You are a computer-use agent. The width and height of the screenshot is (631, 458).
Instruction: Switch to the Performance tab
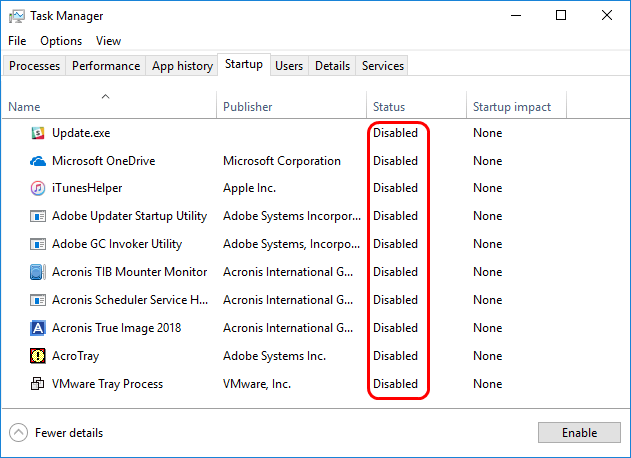(x=106, y=66)
